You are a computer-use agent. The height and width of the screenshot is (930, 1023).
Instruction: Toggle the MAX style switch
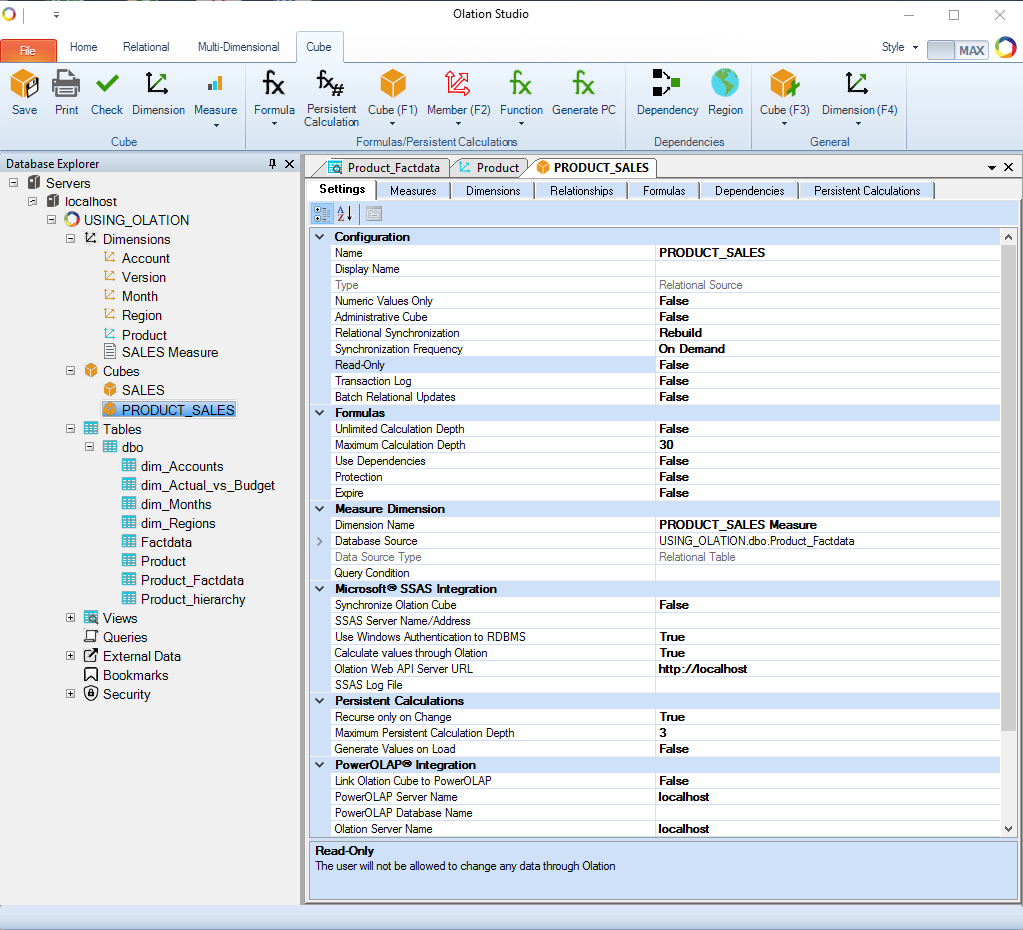pyautogui.click(x=956, y=49)
